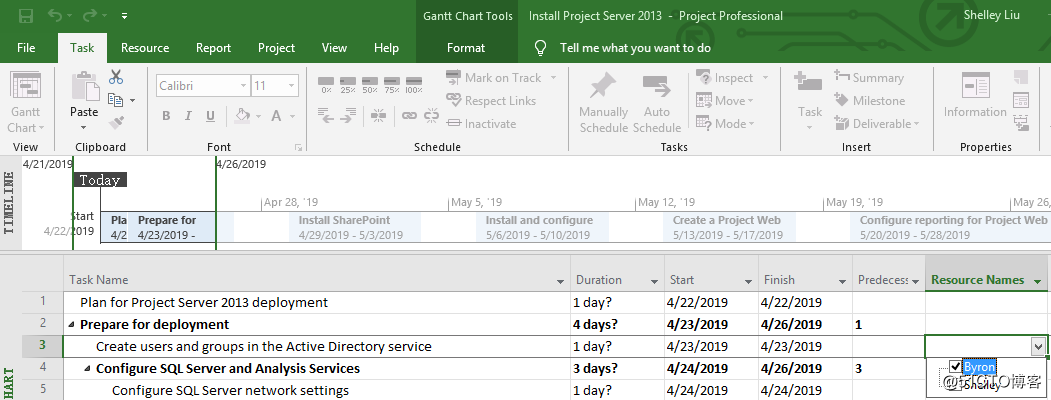Screen dimensions: 1051x400
Task: Mark task 25% complete
Action: click(348, 84)
